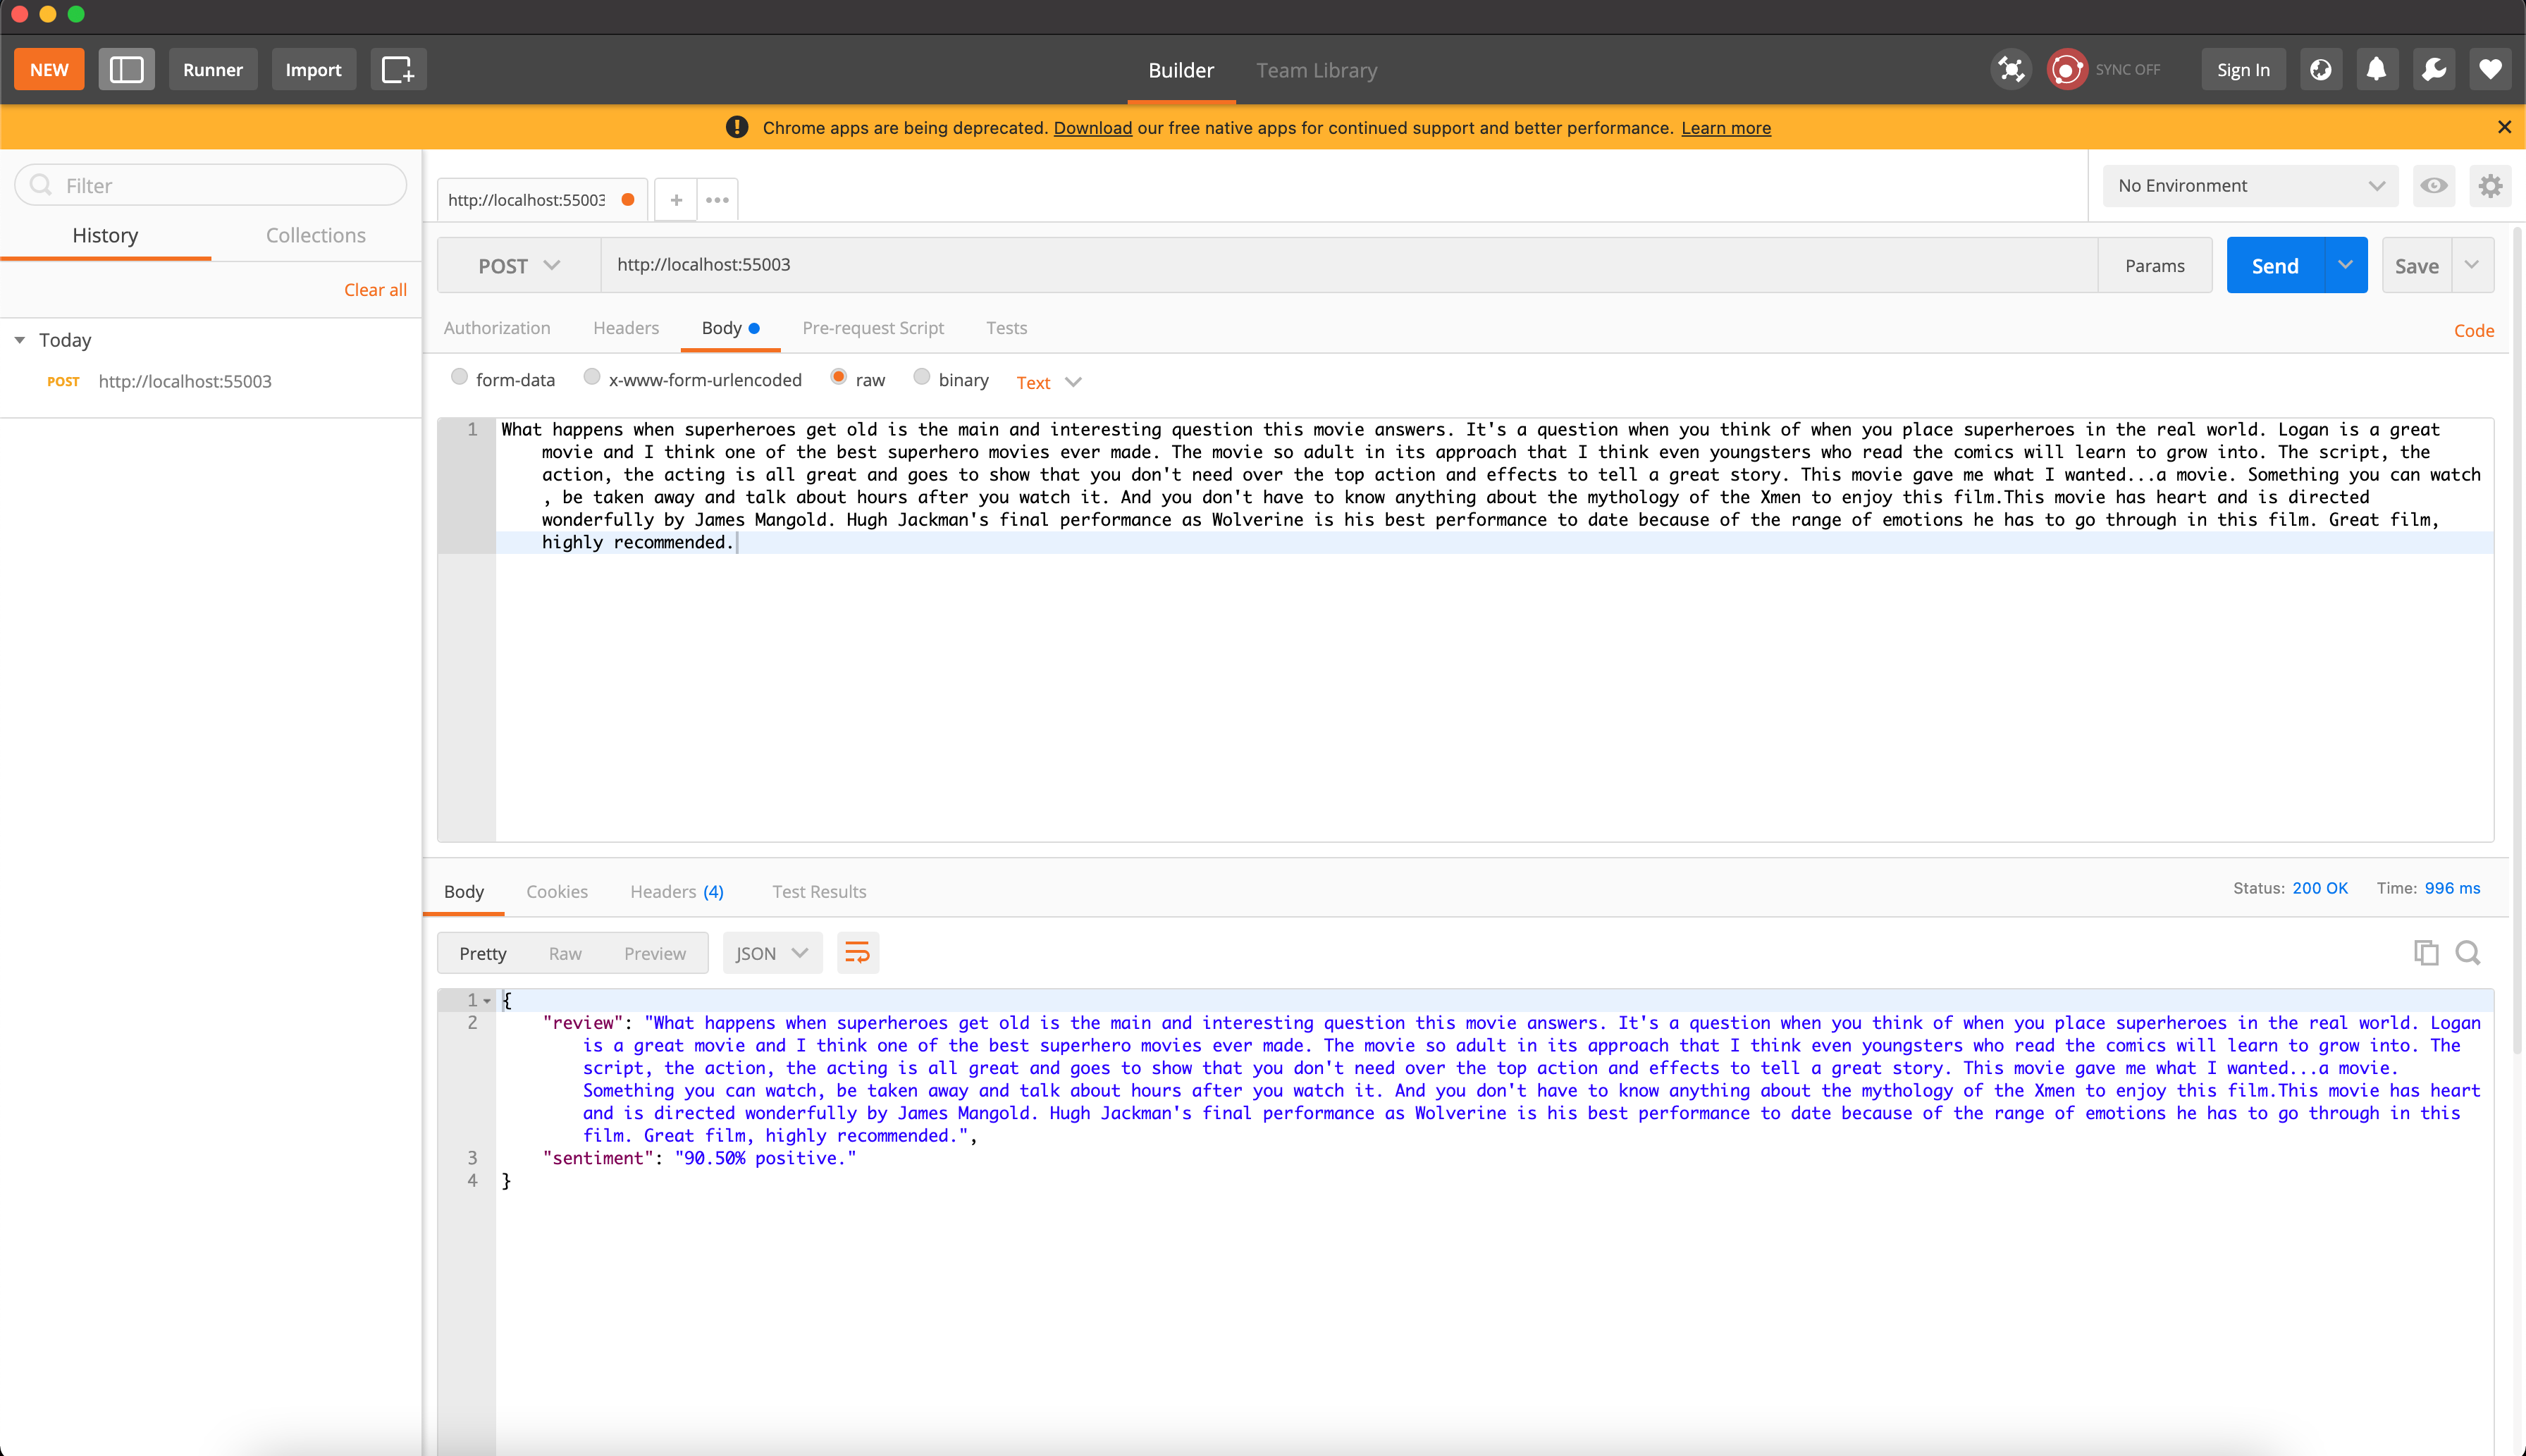The height and width of the screenshot is (1456, 2526).
Task: Click the blue Send button
Action: pos(2275,266)
